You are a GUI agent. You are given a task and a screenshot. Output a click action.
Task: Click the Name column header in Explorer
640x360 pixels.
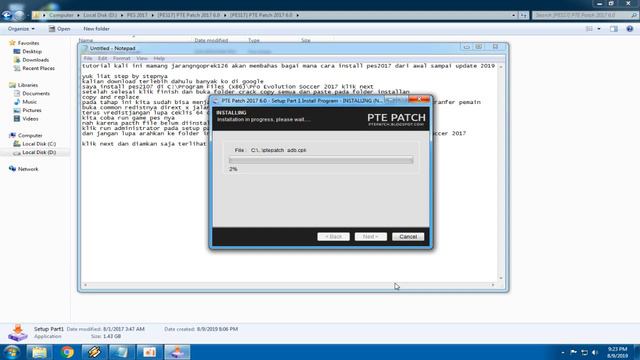coord(86,40)
